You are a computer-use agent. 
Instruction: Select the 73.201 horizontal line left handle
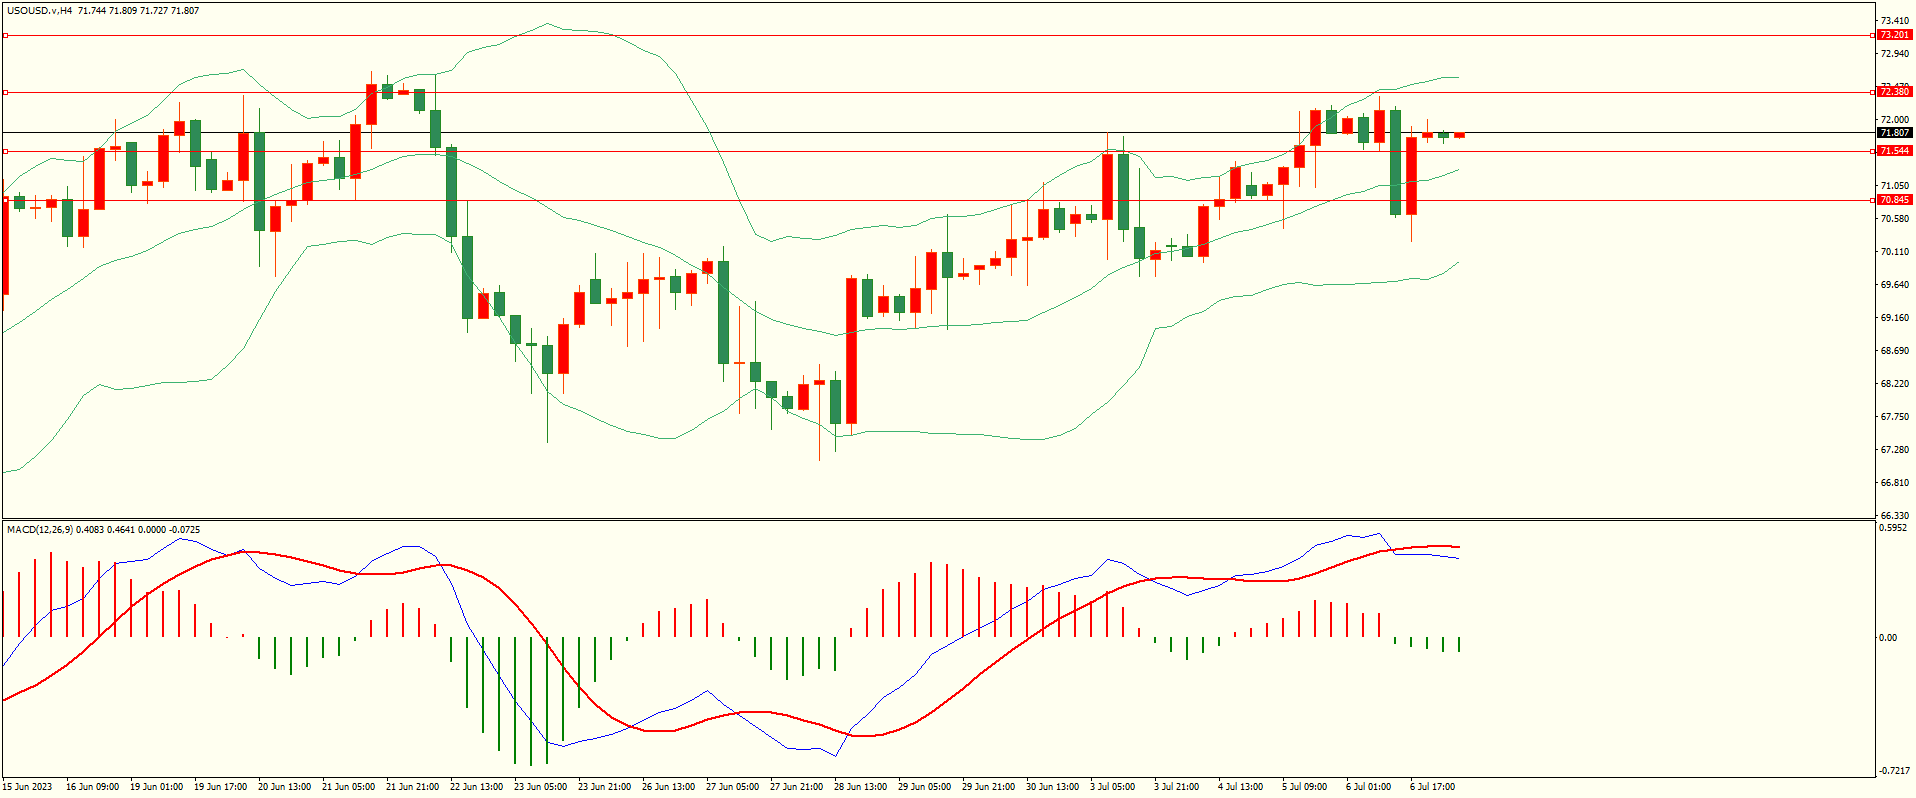click(5, 35)
